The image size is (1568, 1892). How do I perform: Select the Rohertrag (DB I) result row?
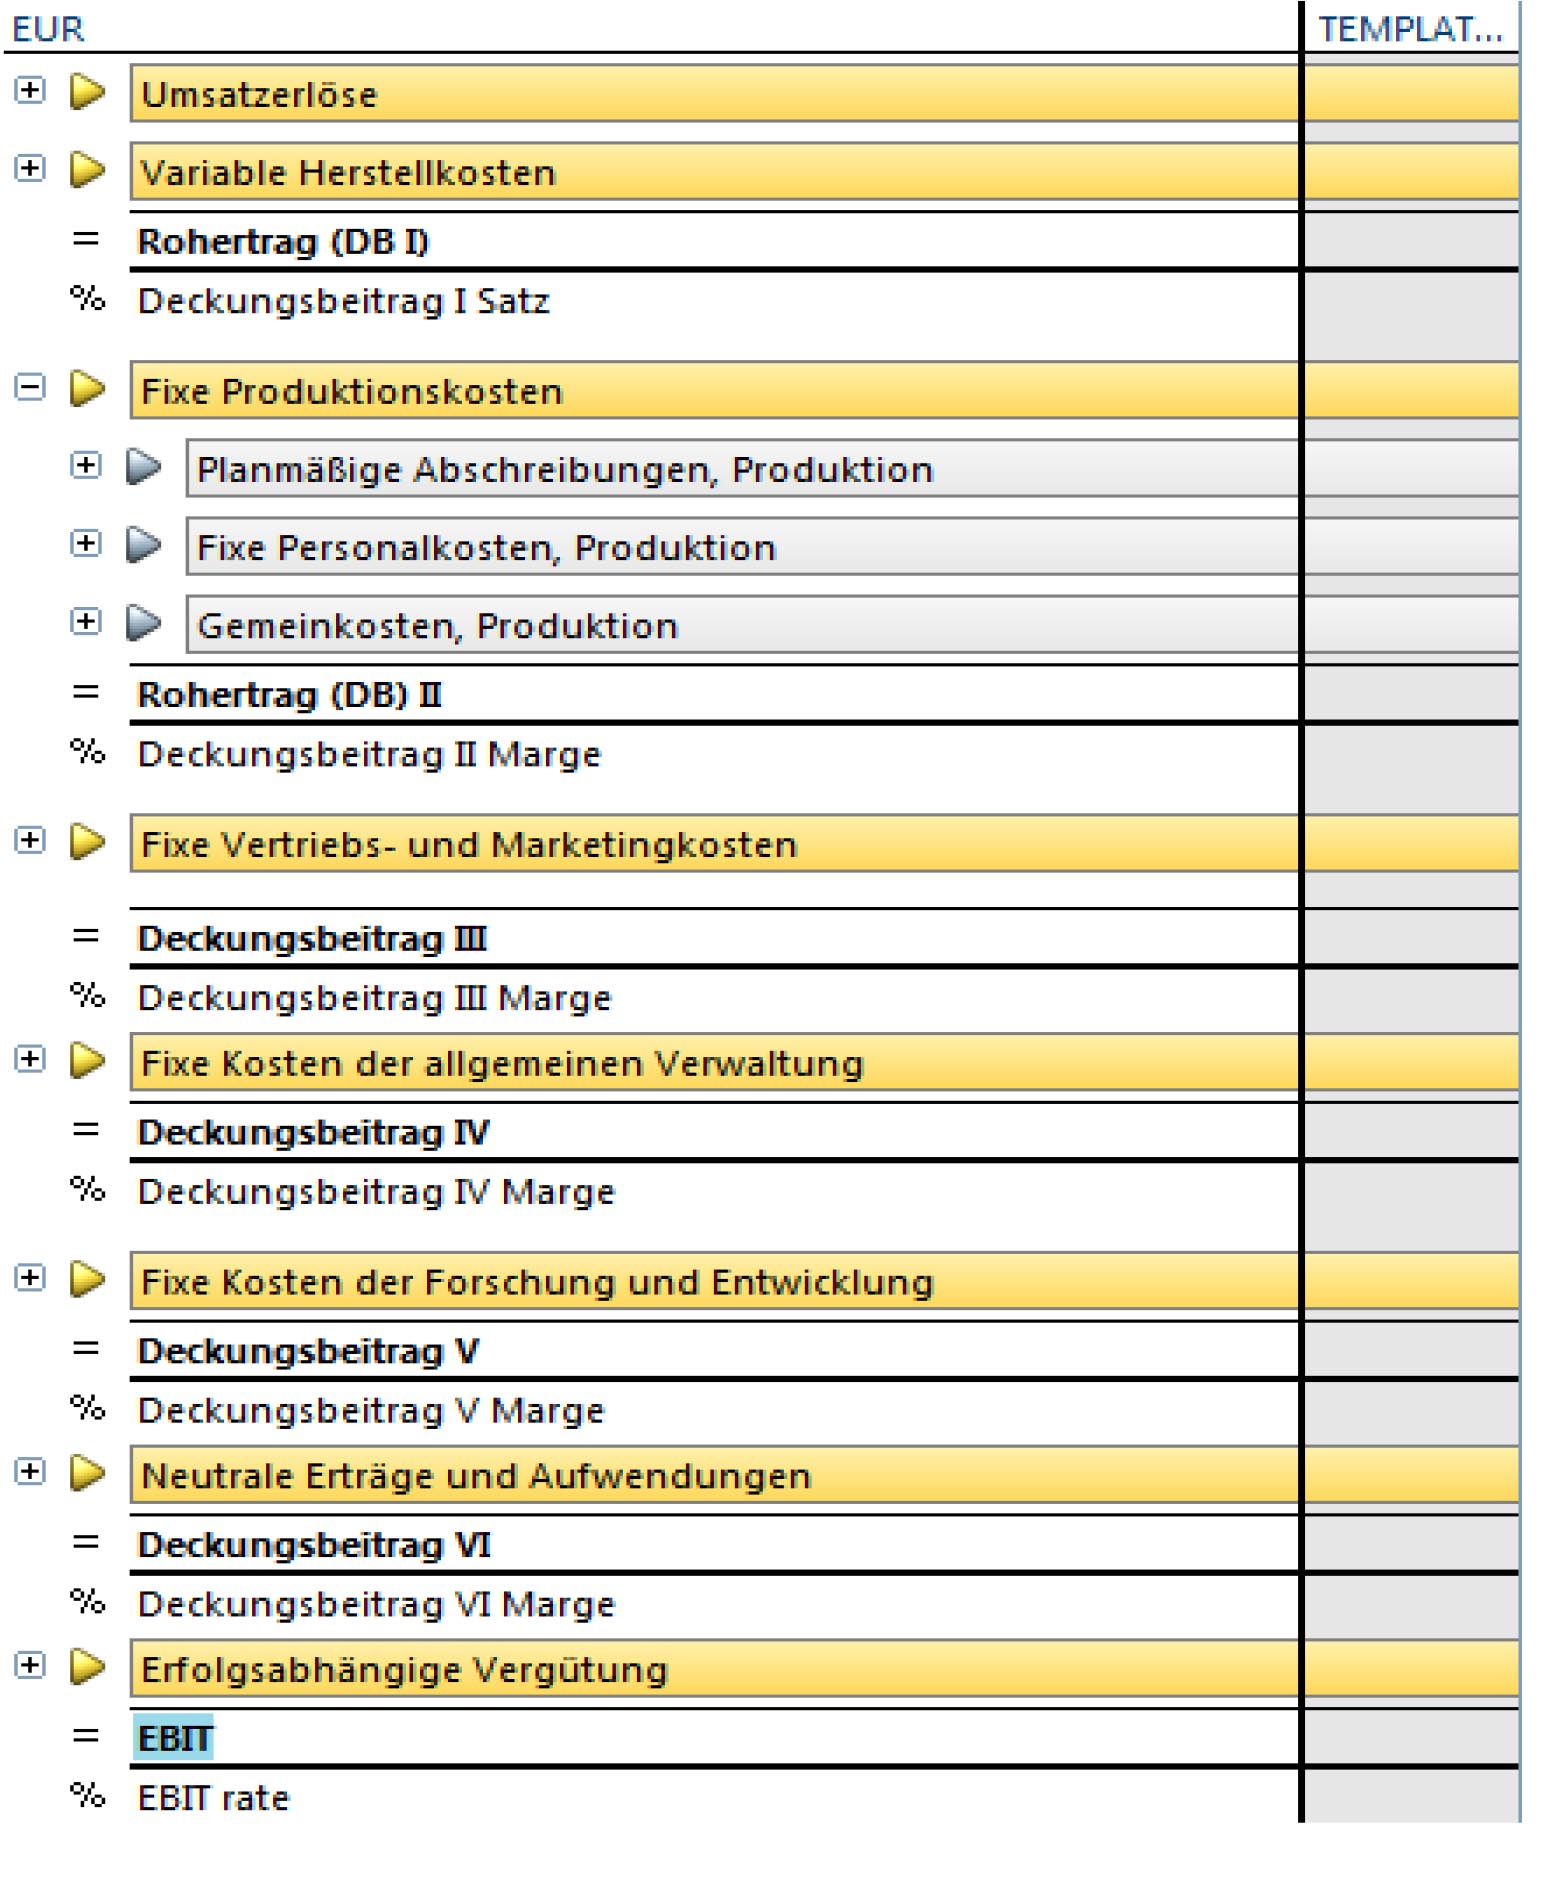pyautogui.click(x=283, y=242)
